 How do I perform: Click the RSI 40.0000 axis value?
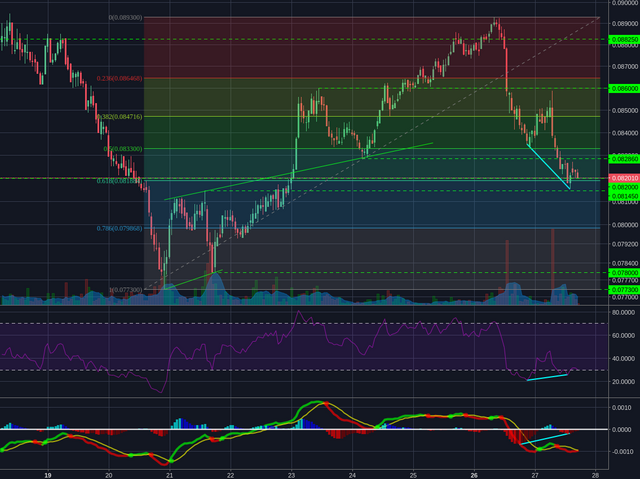[623, 359]
